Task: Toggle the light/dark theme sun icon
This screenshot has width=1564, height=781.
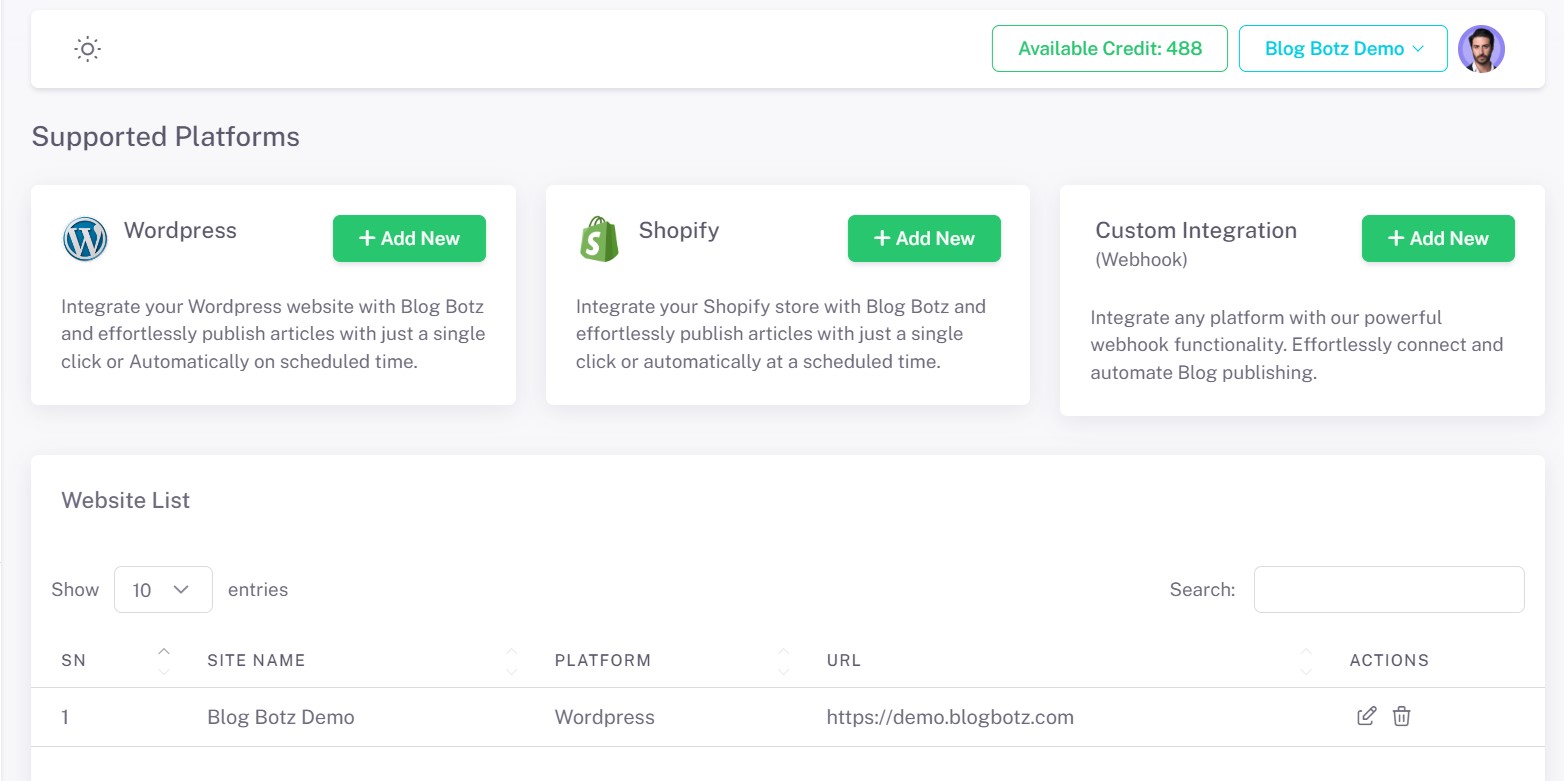Action: [88, 49]
